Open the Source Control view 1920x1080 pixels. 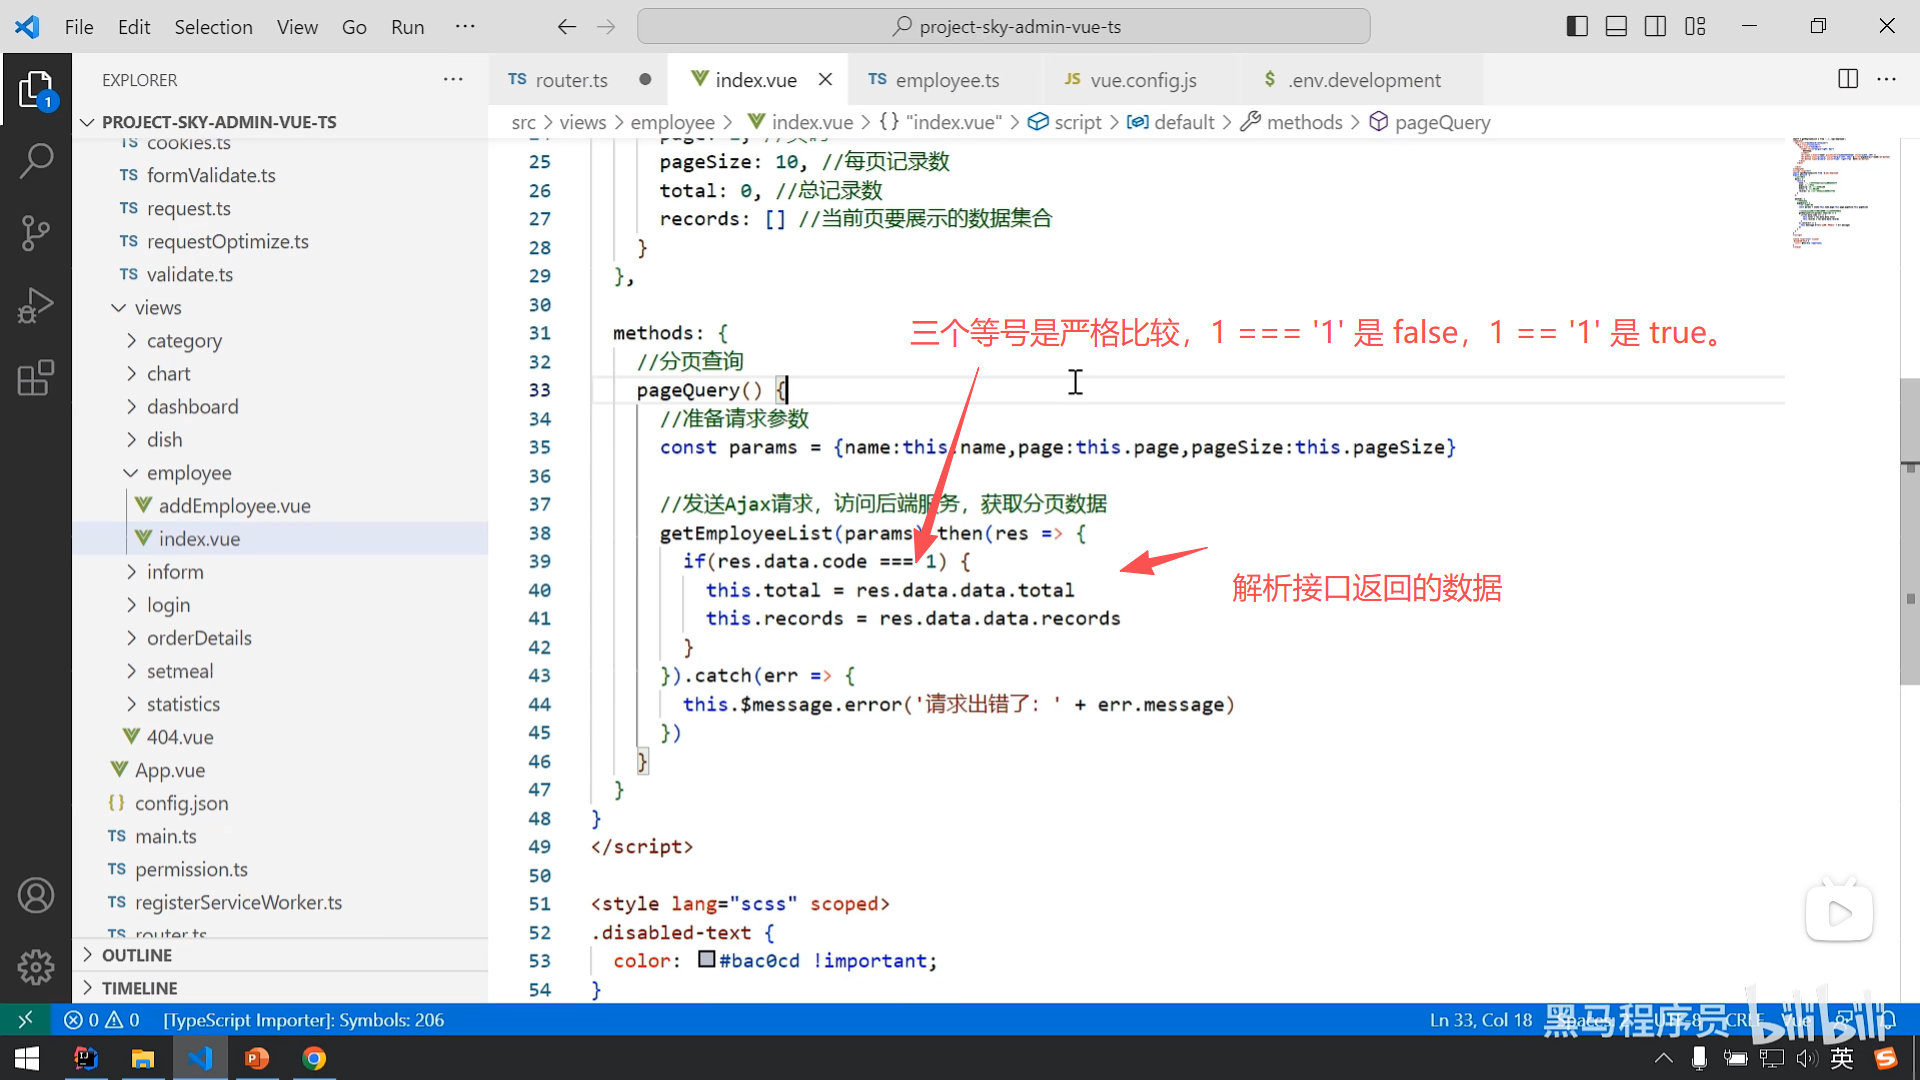tap(36, 233)
